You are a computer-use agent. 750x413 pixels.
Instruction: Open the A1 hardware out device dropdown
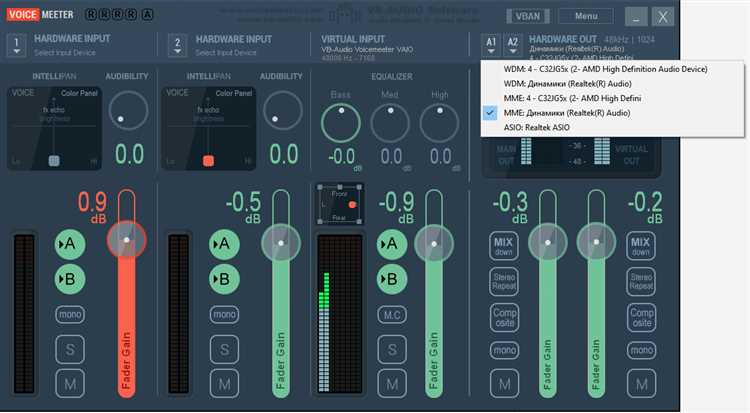pyautogui.click(x=491, y=47)
